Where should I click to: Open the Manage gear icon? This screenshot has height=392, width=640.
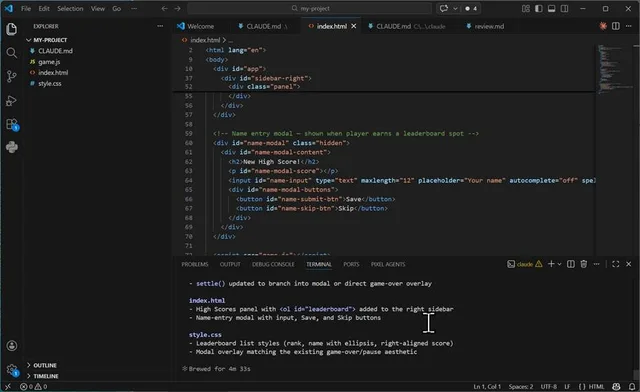(11, 370)
